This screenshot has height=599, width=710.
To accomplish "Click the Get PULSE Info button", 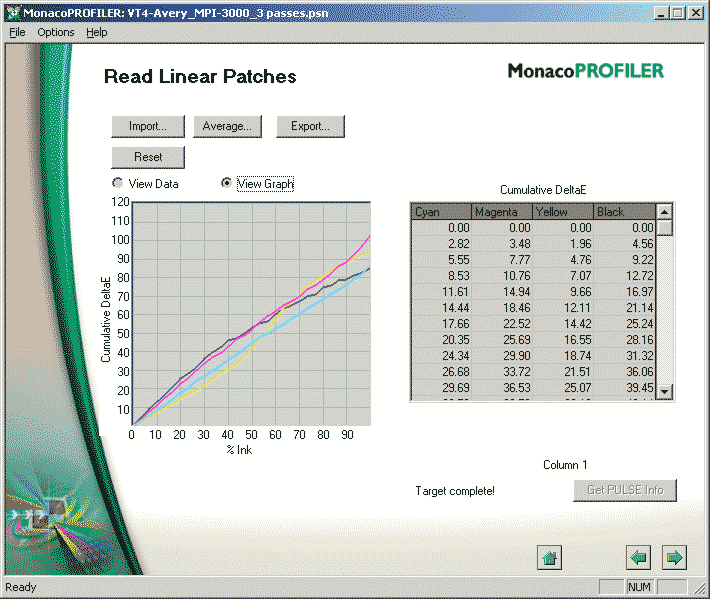I will (x=625, y=490).
